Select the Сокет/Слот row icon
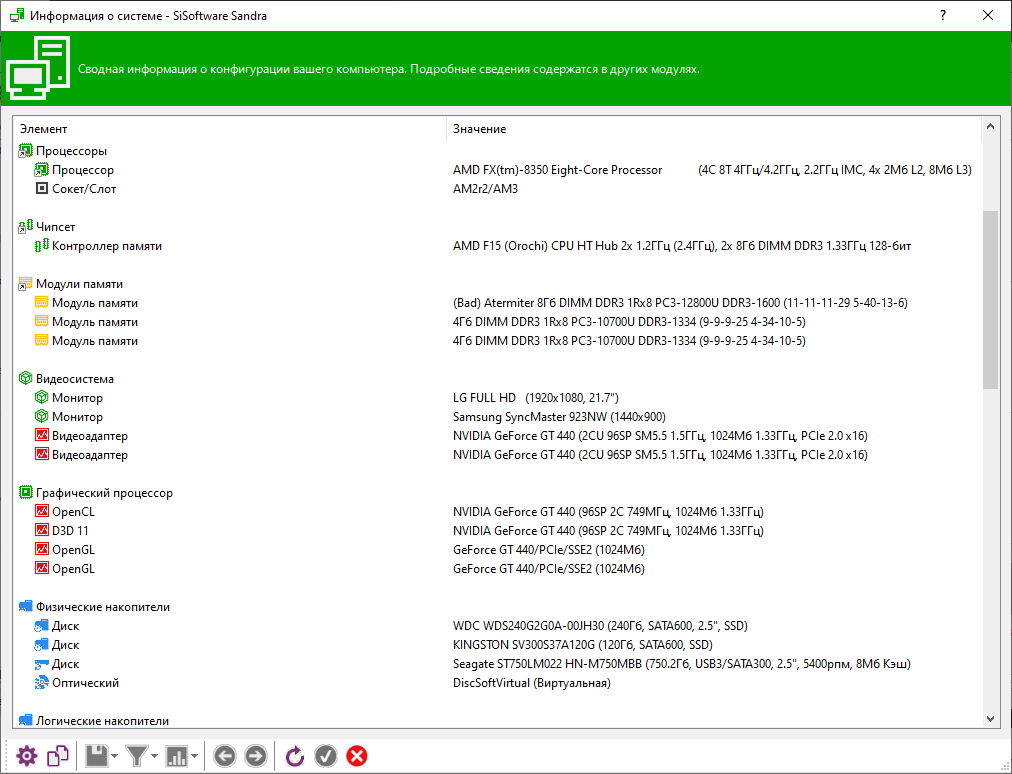Image resolution: width=1012 pixels, height=774 pixels. pyautogui.click(x=41, y=188)
